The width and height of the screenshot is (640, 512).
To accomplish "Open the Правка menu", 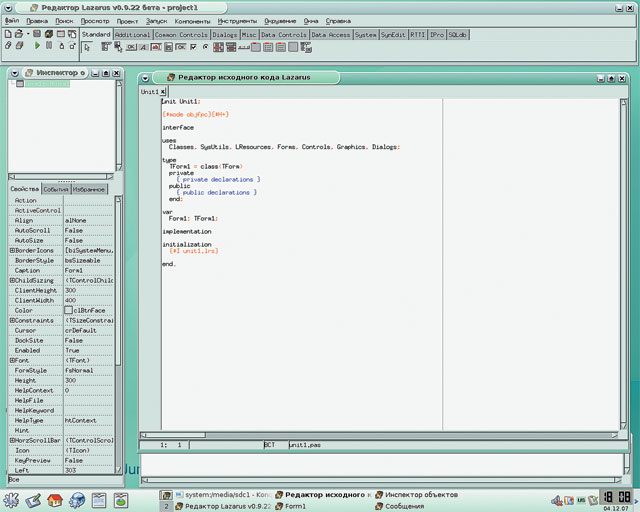I will (37, 21).
